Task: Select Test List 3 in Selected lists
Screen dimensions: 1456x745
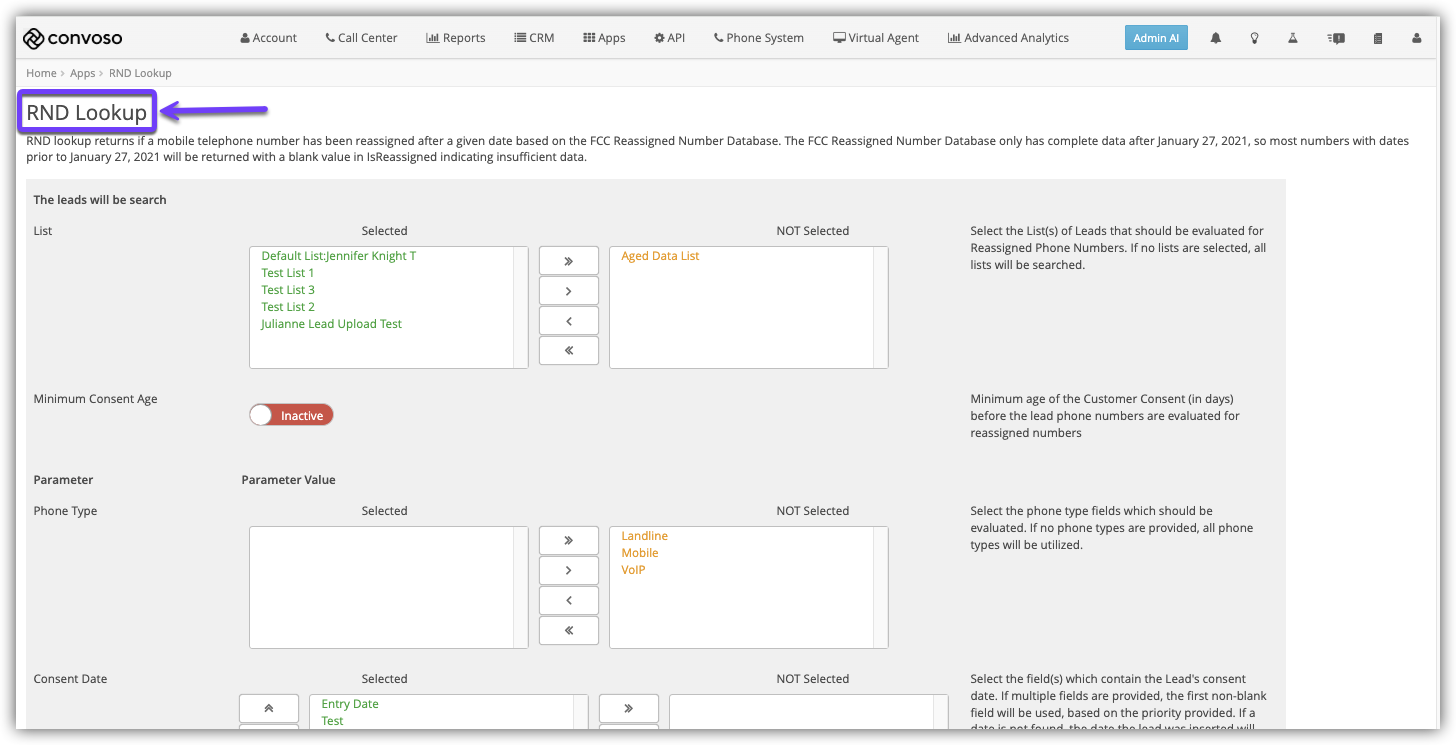Action: (288, 290)
